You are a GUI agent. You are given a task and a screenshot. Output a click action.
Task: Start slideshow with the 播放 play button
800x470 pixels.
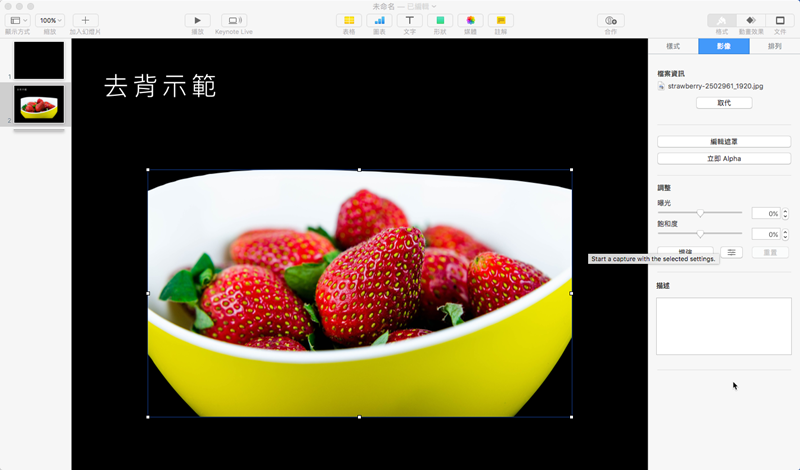click(197, 20)
